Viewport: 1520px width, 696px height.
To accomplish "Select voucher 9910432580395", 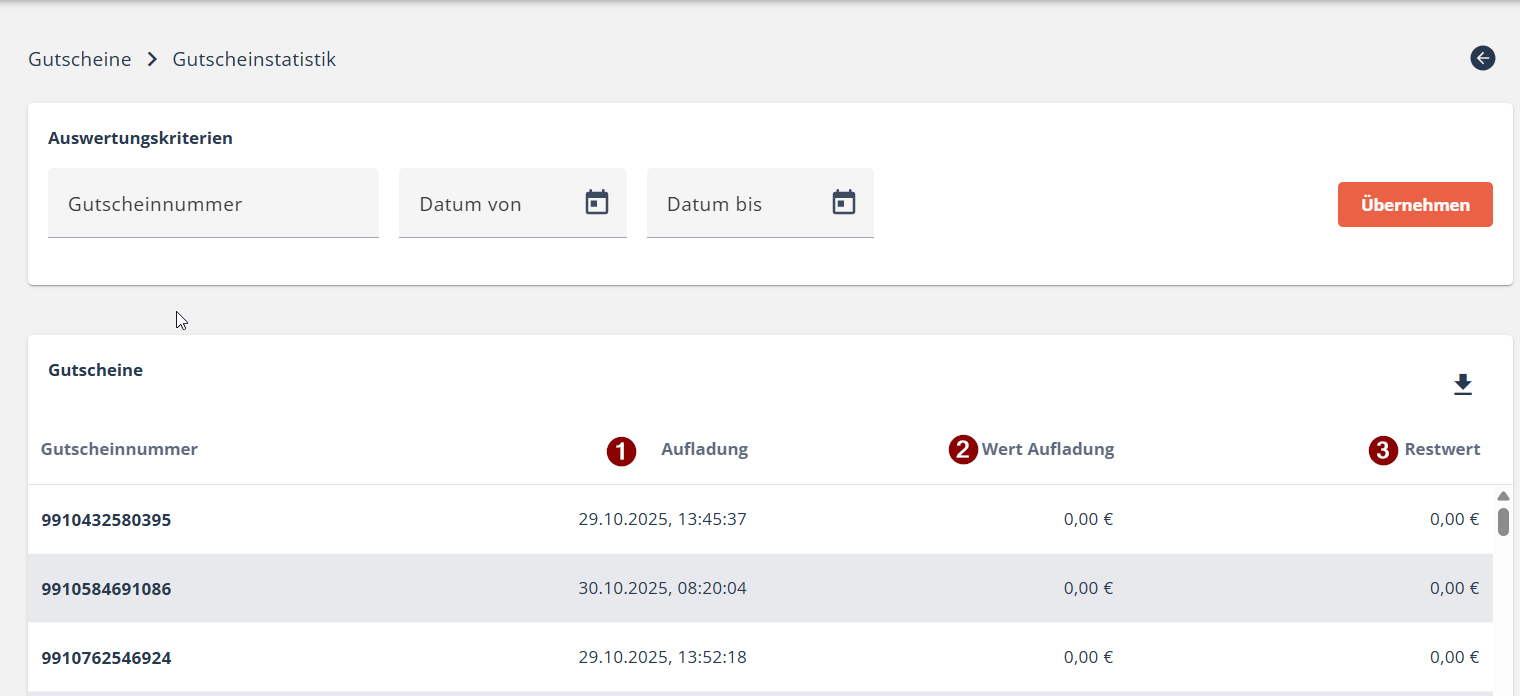I will (x=106, y=520).
